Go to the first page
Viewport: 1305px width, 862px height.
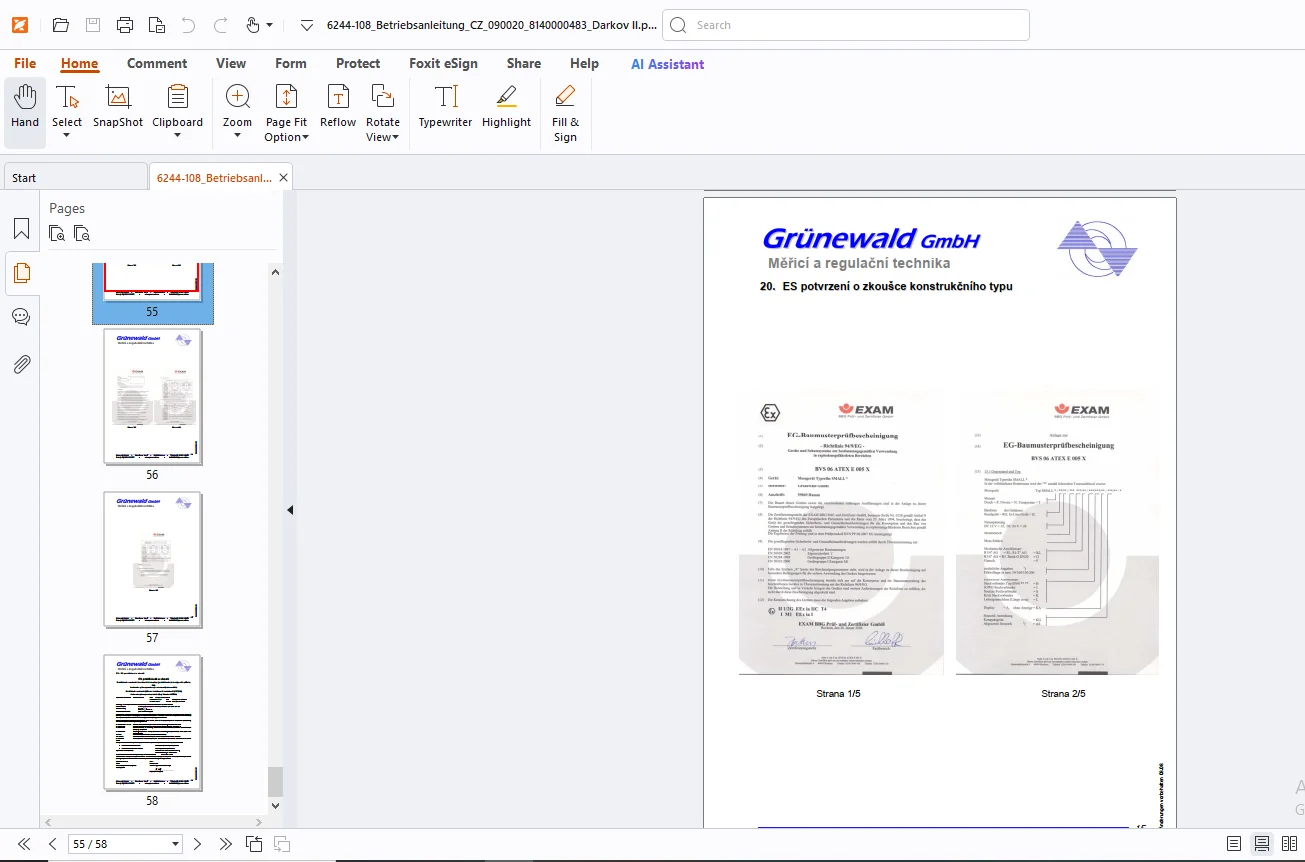tap(25, 844)
